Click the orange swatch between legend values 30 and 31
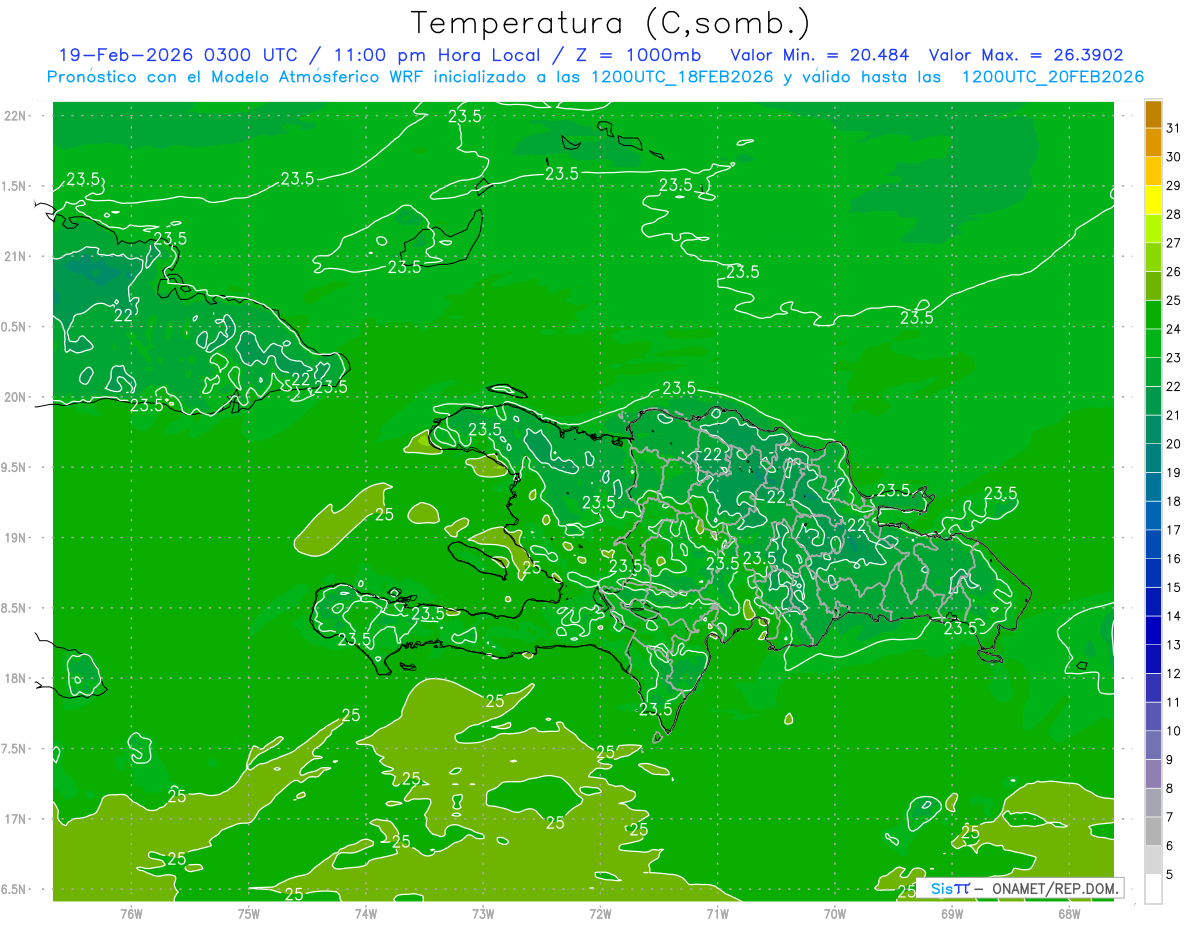This screenshot has width=1200, height=927. tap(1153, 142)
